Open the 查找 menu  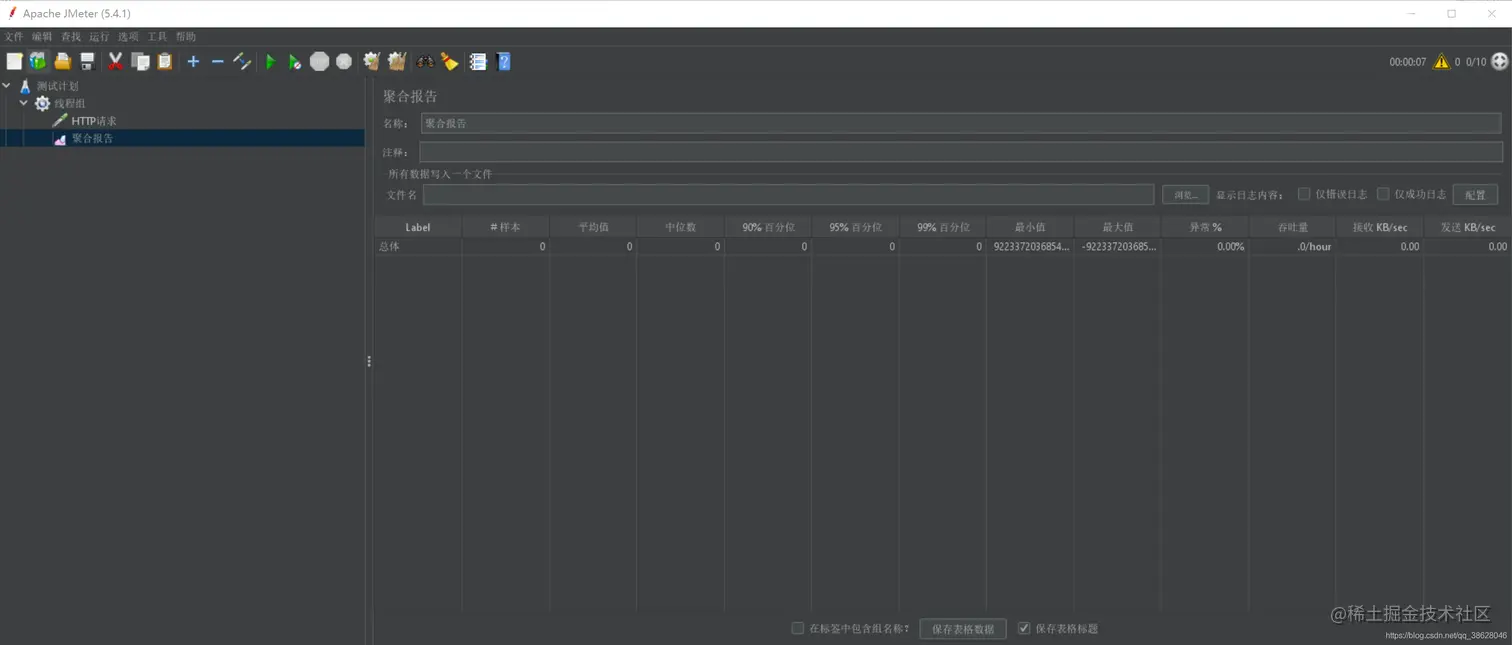pos(70,37)
